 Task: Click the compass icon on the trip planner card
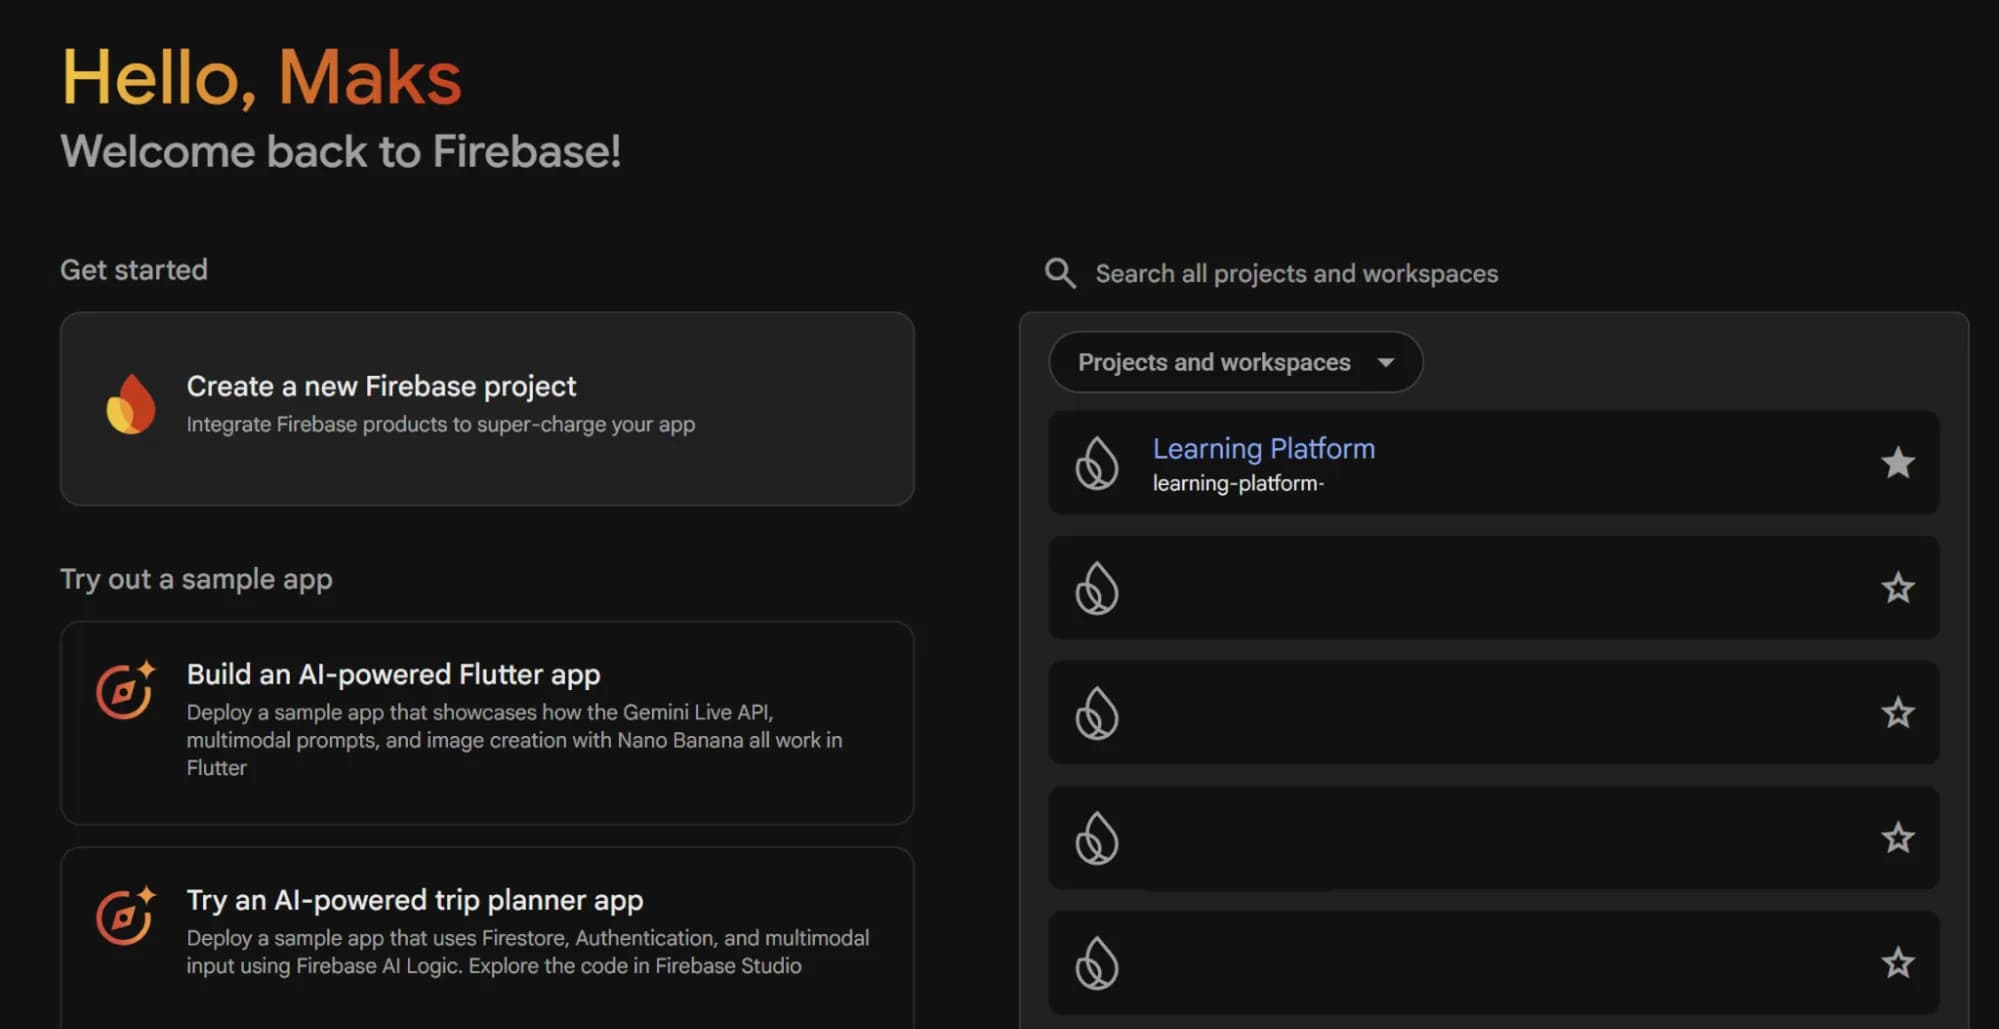[x=125, y=916]
